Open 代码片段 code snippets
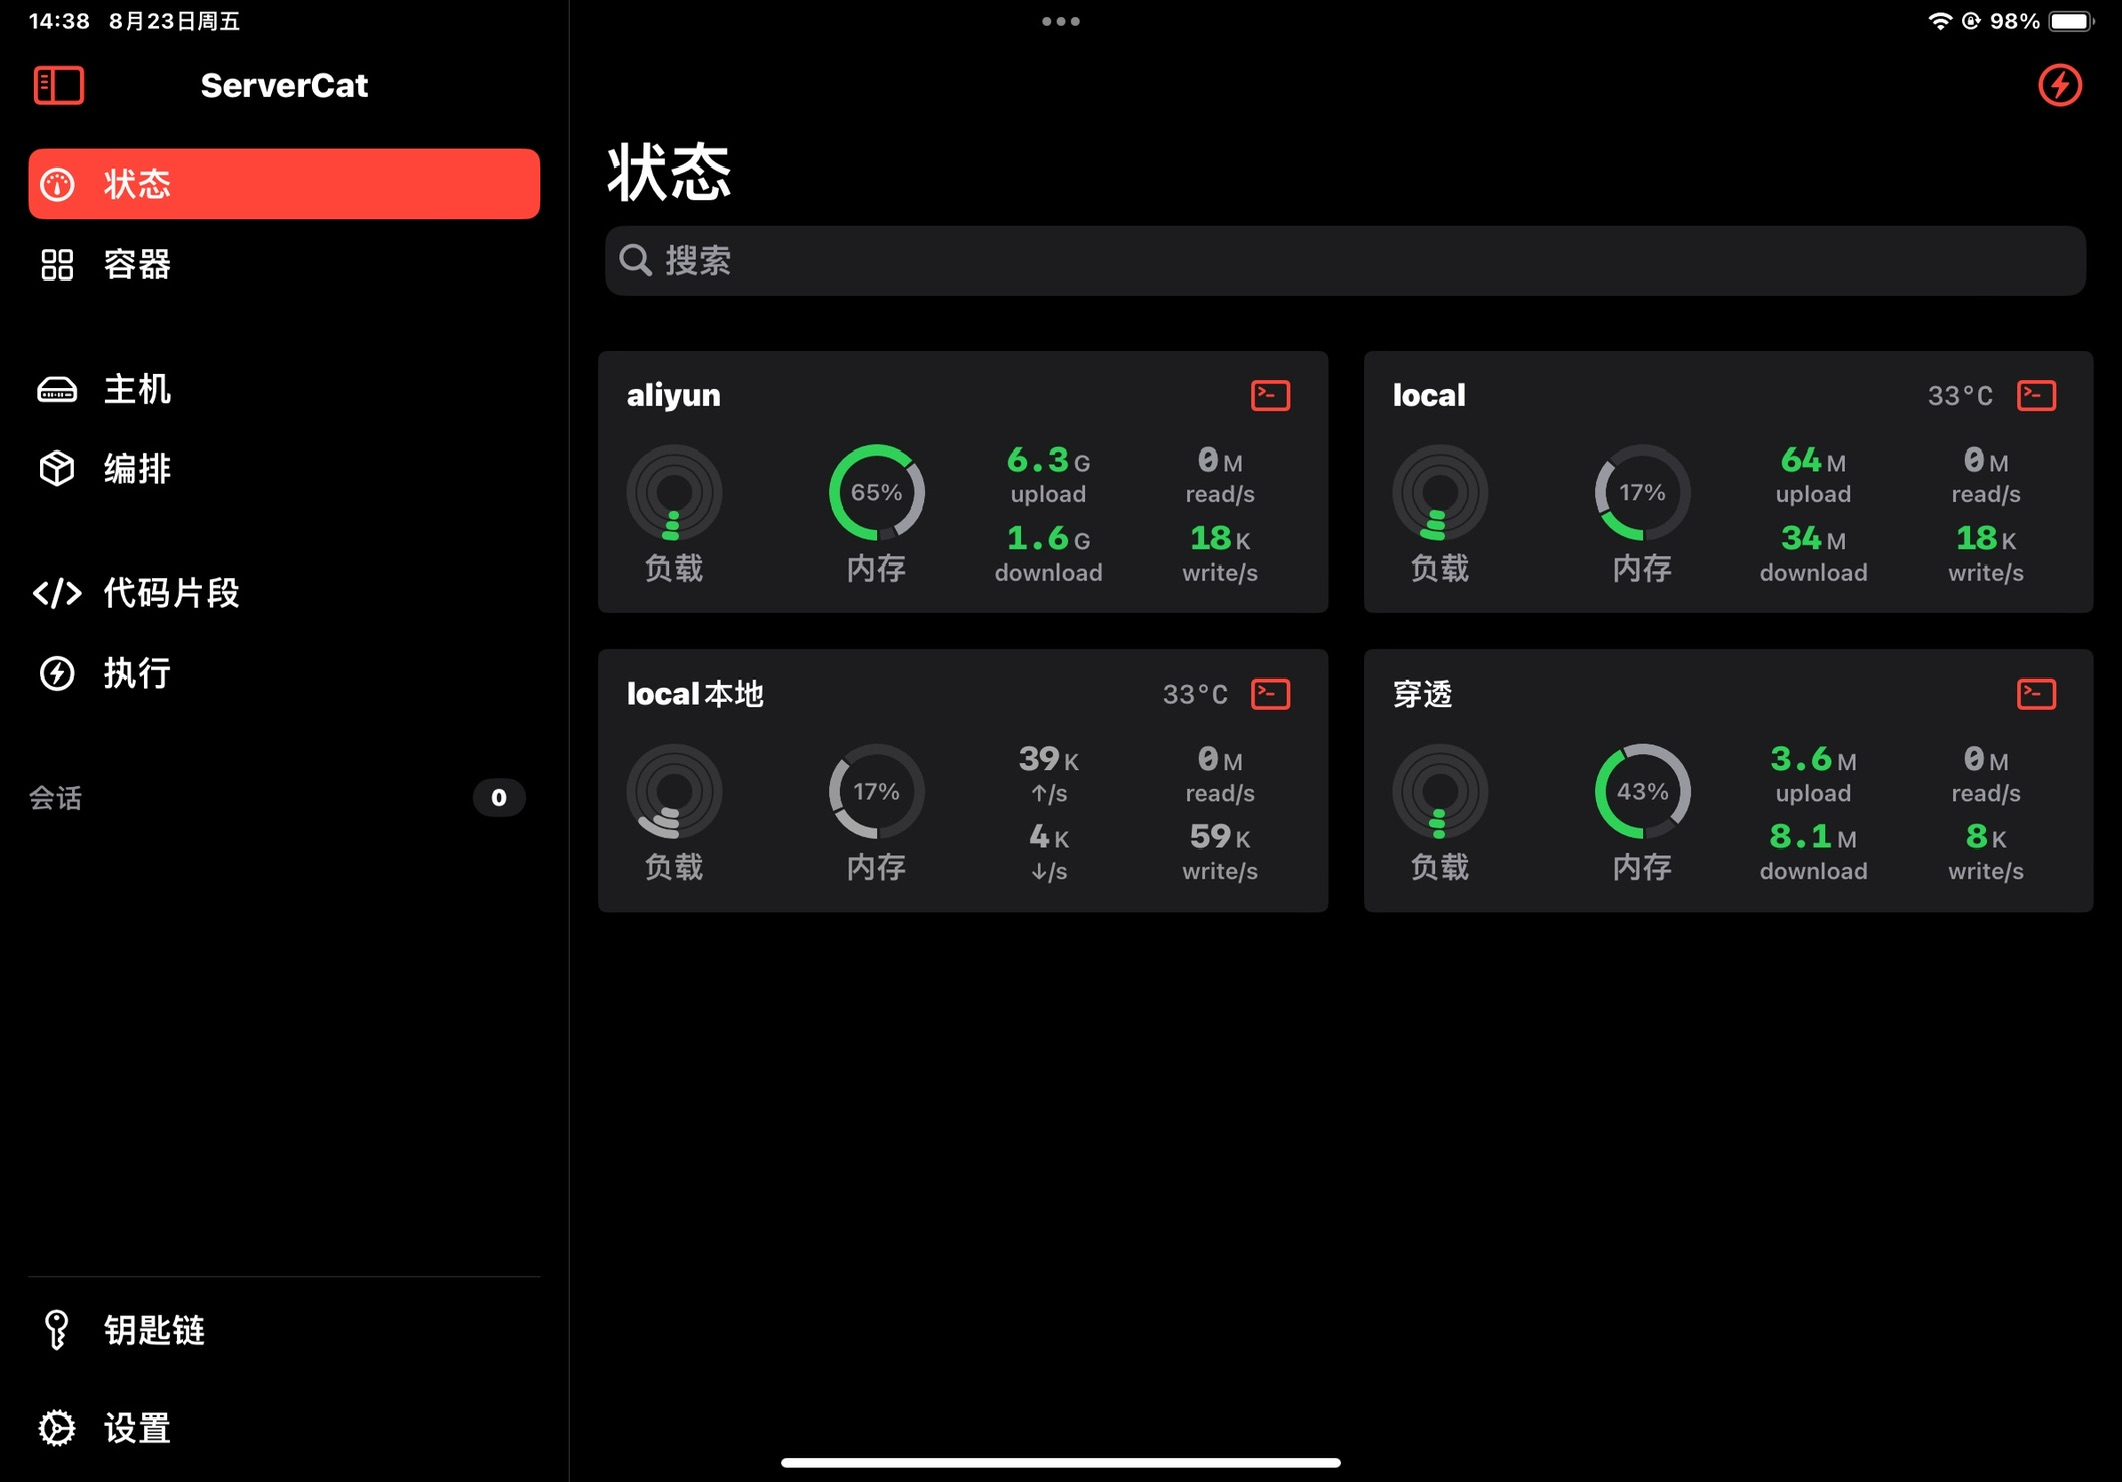Screen dimensions: 2122x1482 [170, 593]
